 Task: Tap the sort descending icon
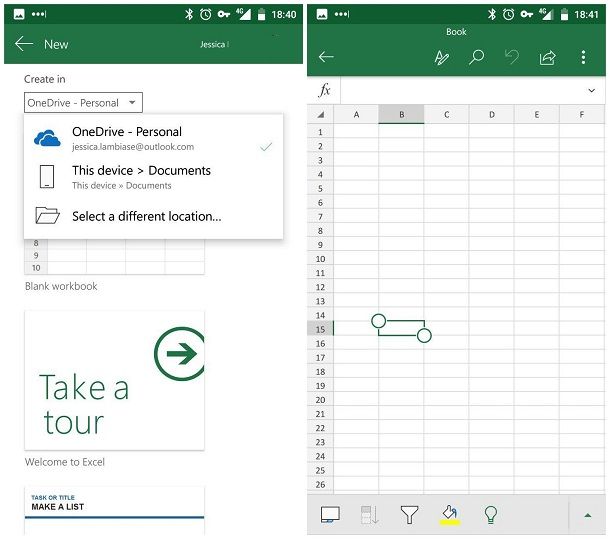tap(370, 515)
